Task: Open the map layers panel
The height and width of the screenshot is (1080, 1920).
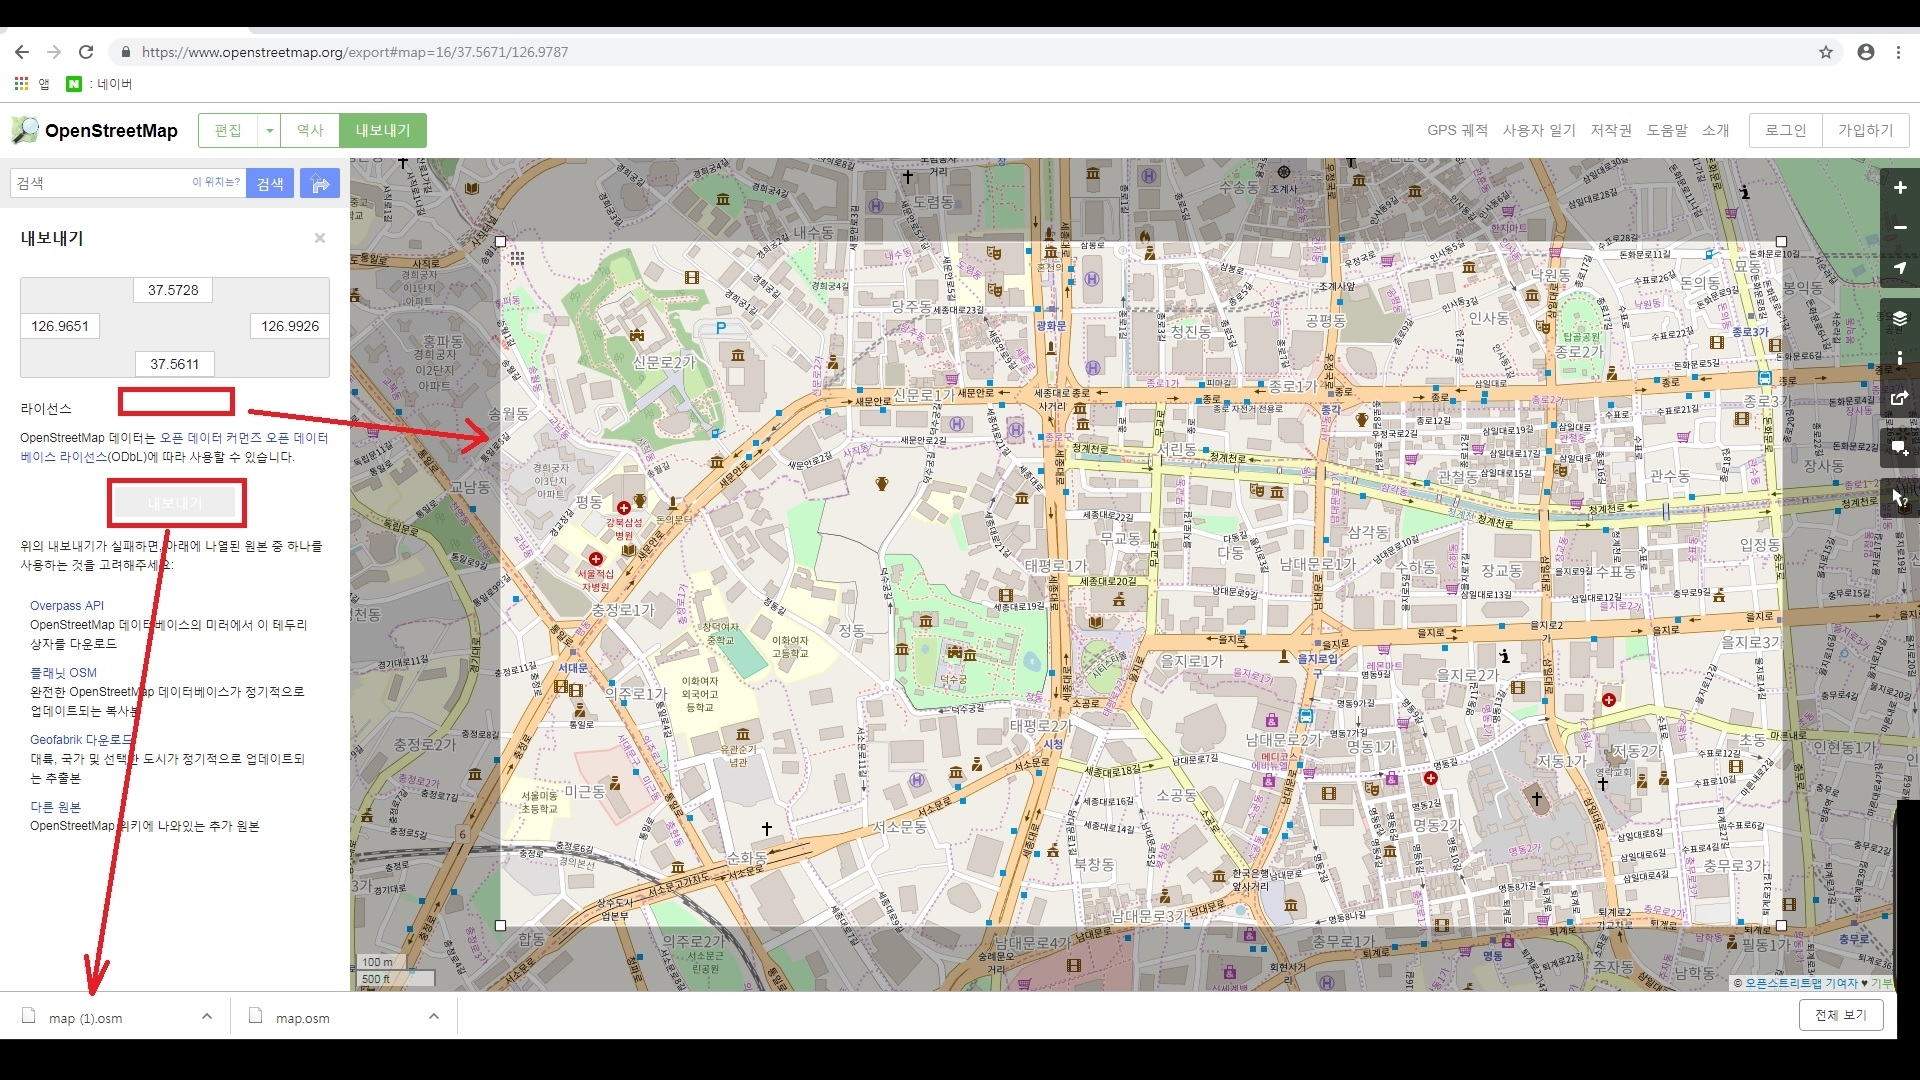Action: [x=1900, y=318]
